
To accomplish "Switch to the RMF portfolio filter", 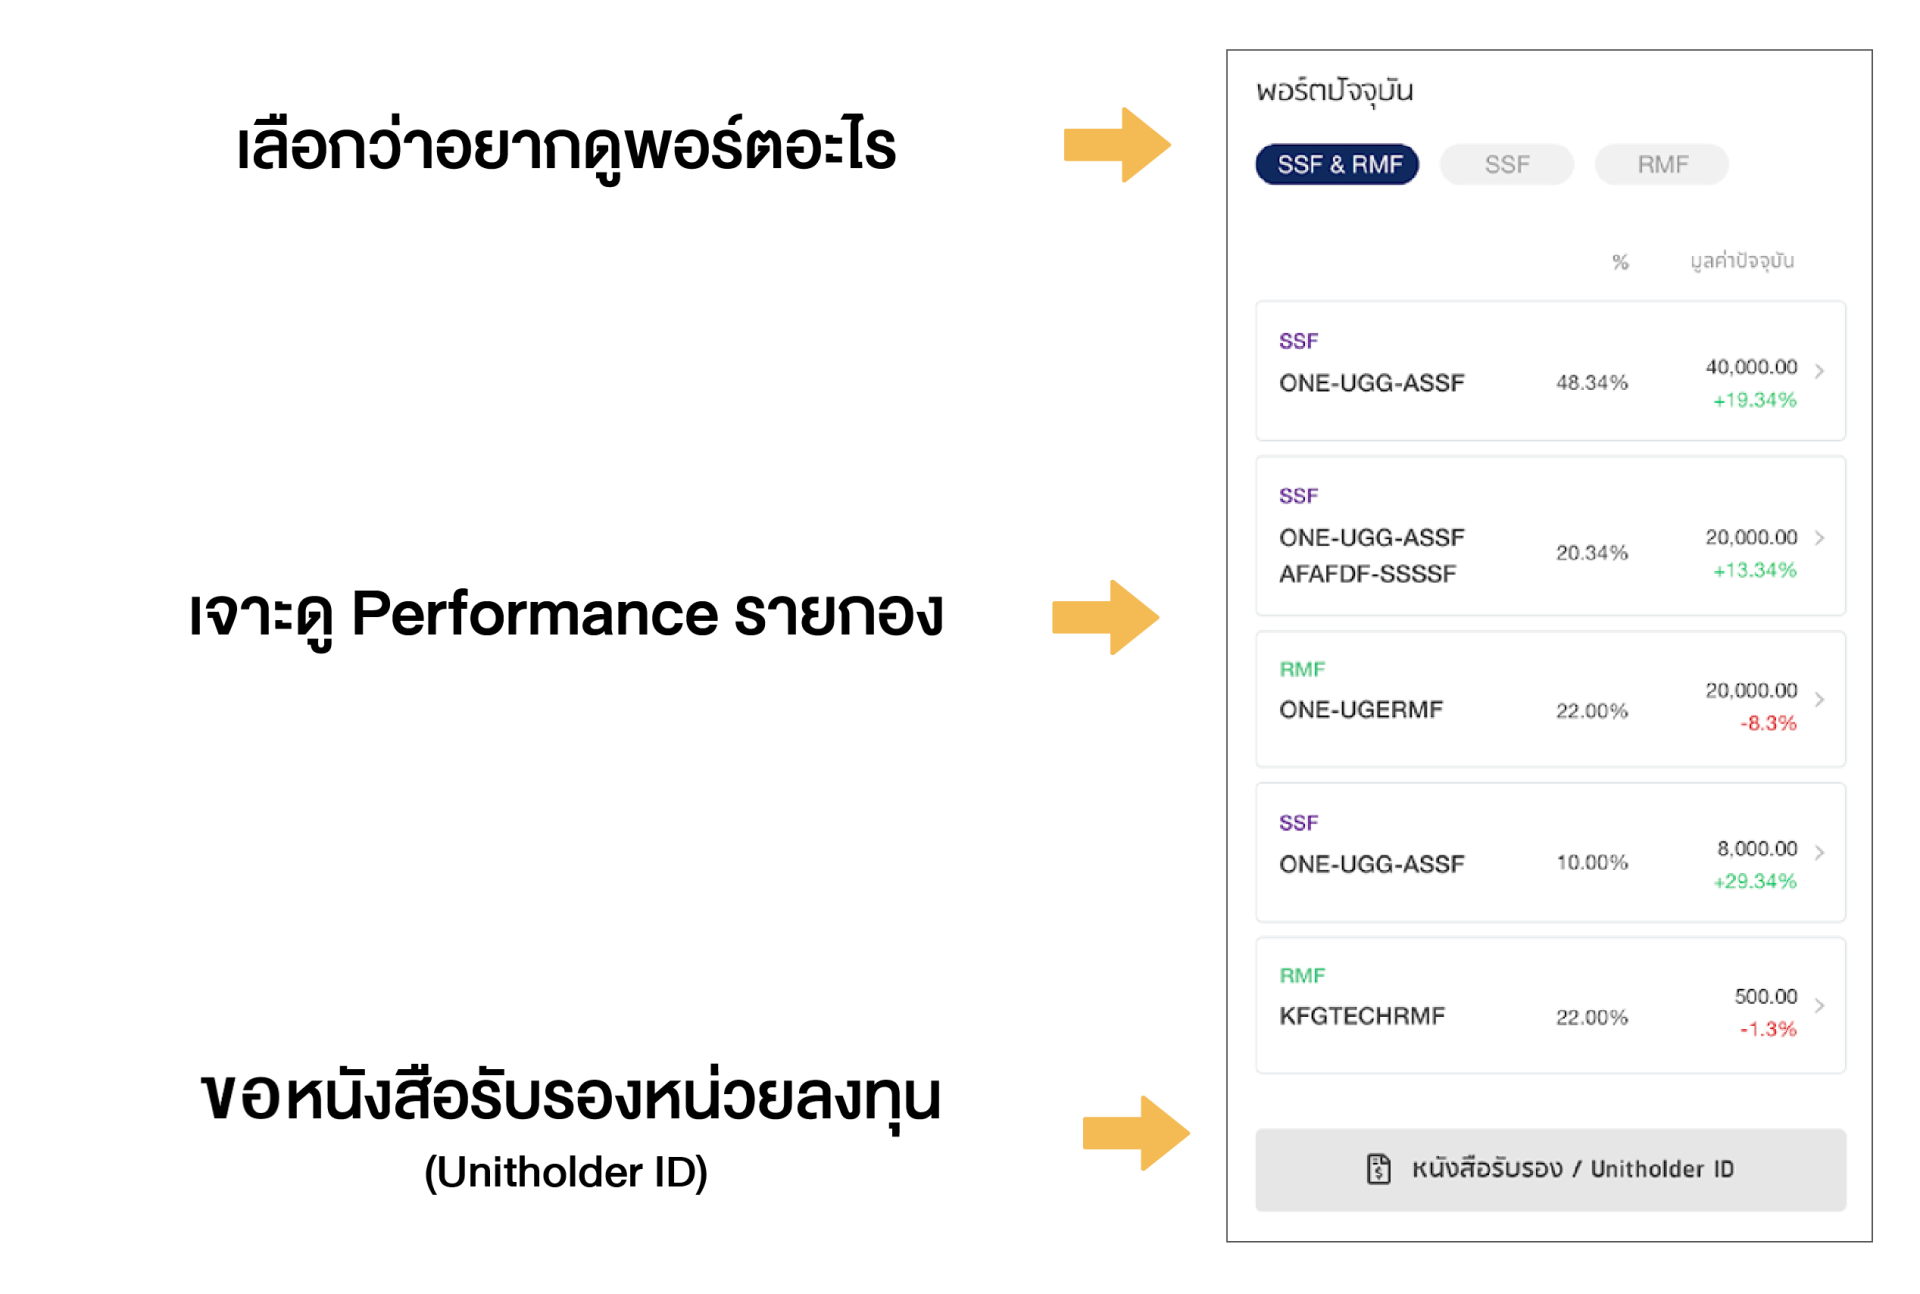I will [x=1661, y=165].
